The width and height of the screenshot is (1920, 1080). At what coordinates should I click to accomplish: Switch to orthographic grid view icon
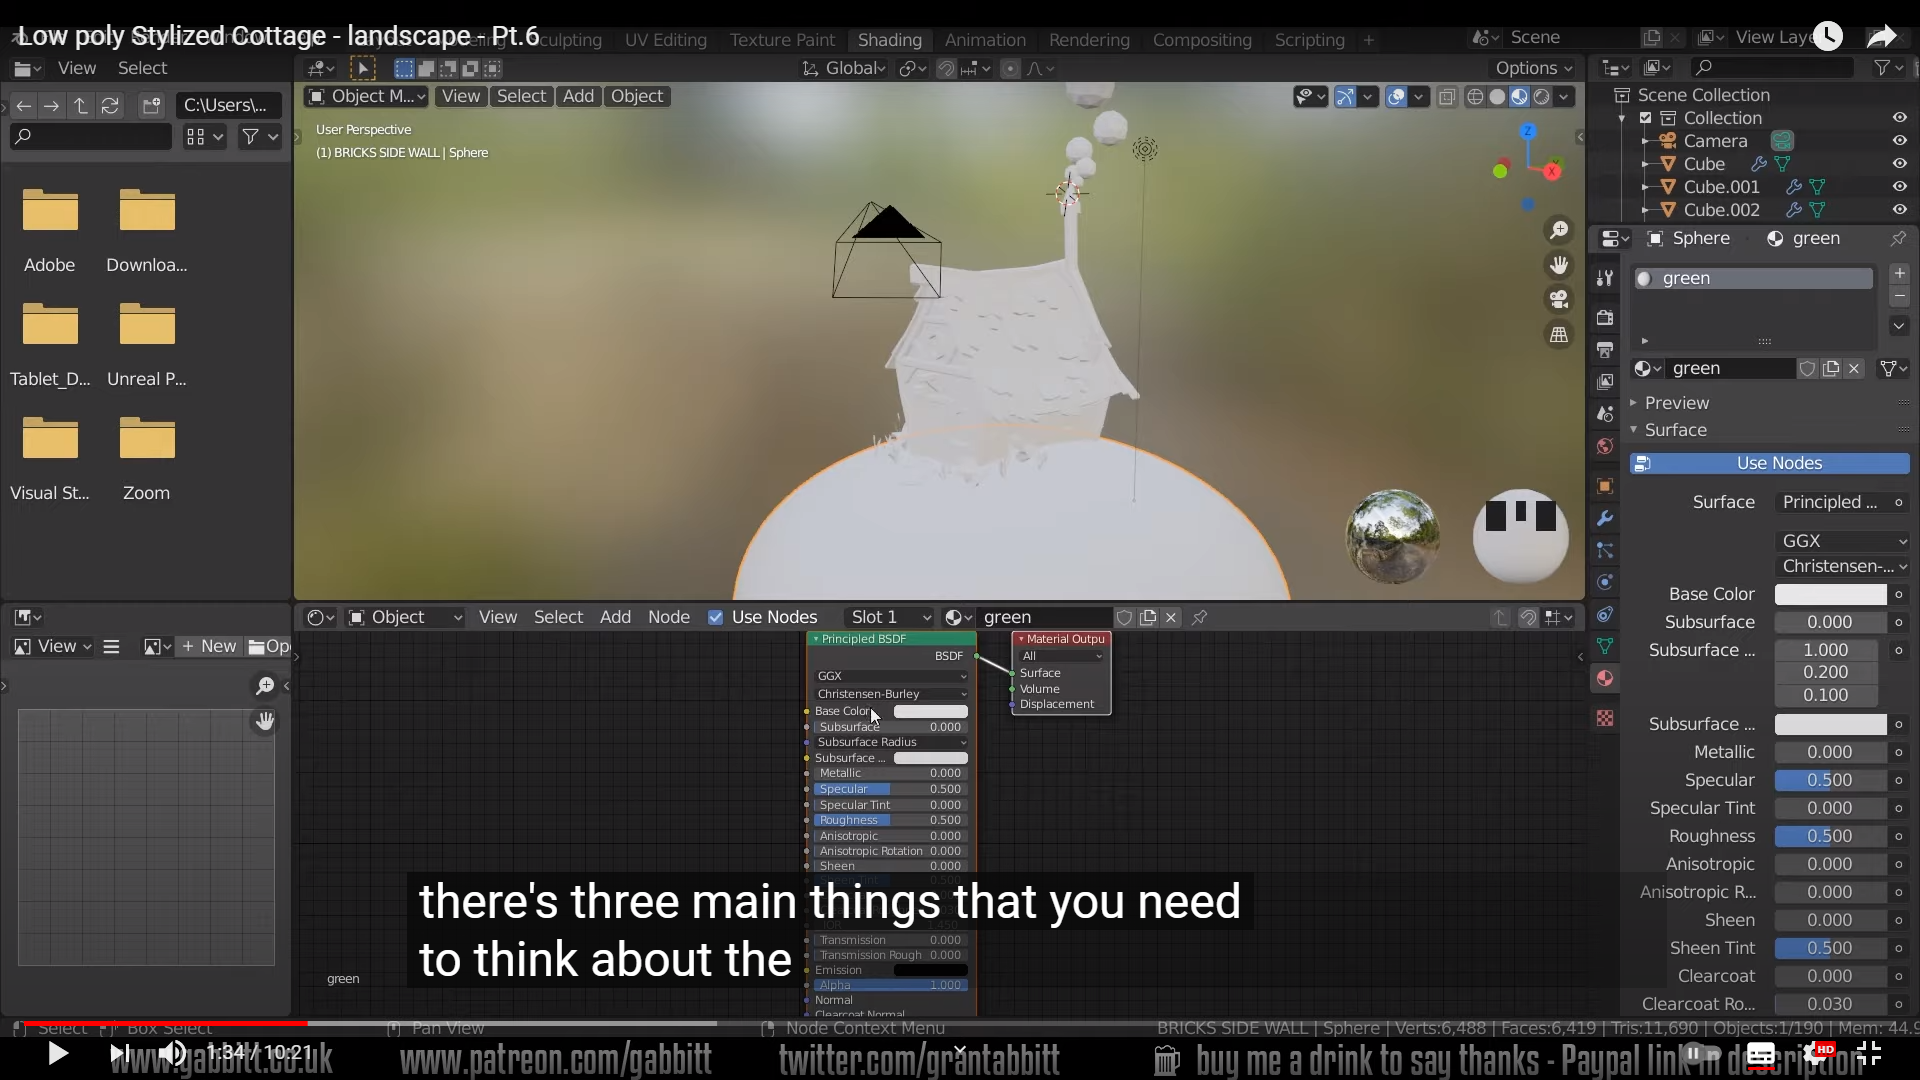tap(1559, 335)
